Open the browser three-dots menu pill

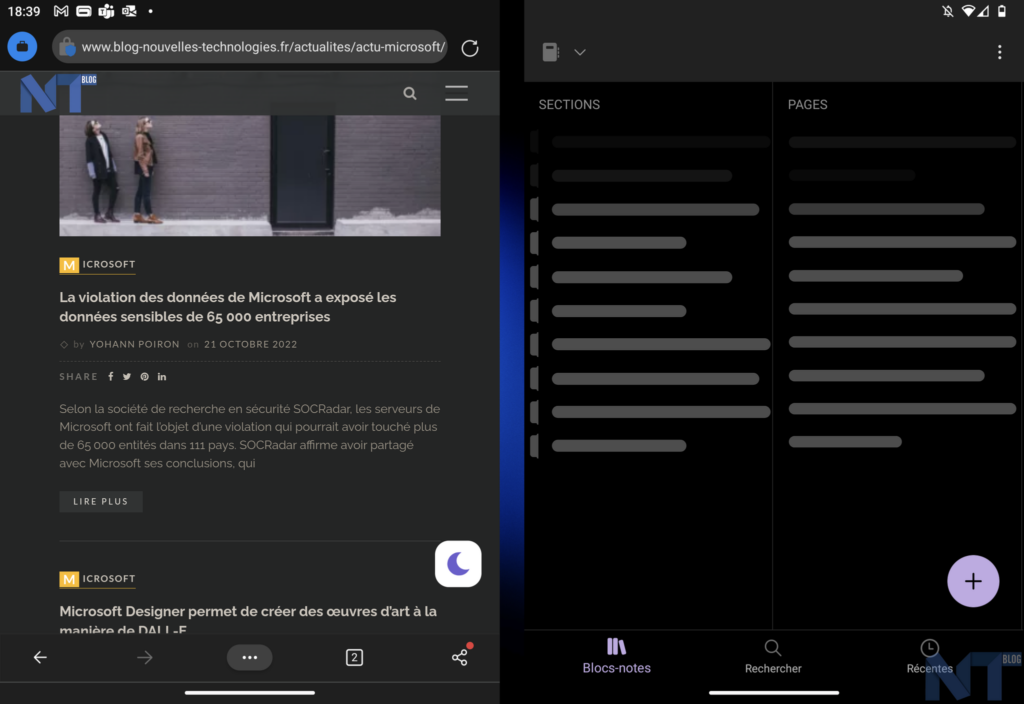coord(249,657)
